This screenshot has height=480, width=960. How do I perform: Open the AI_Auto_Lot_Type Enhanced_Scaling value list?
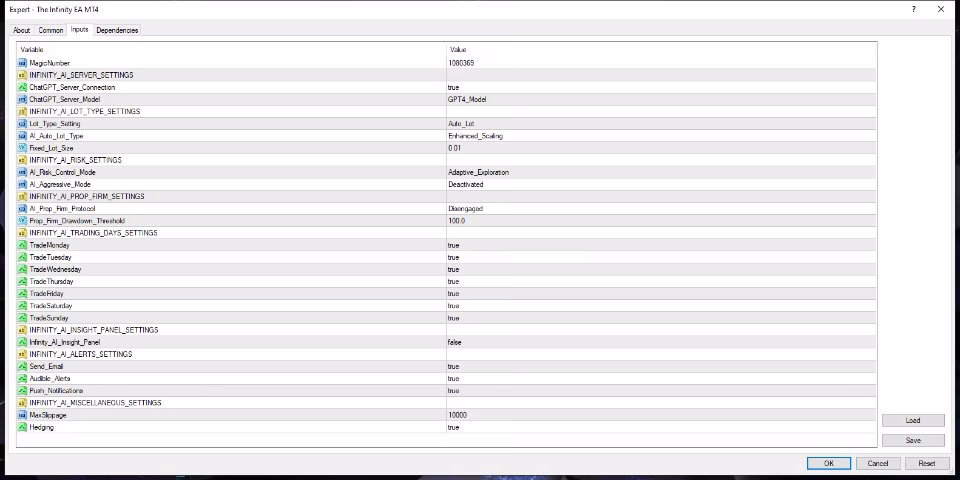661,136
